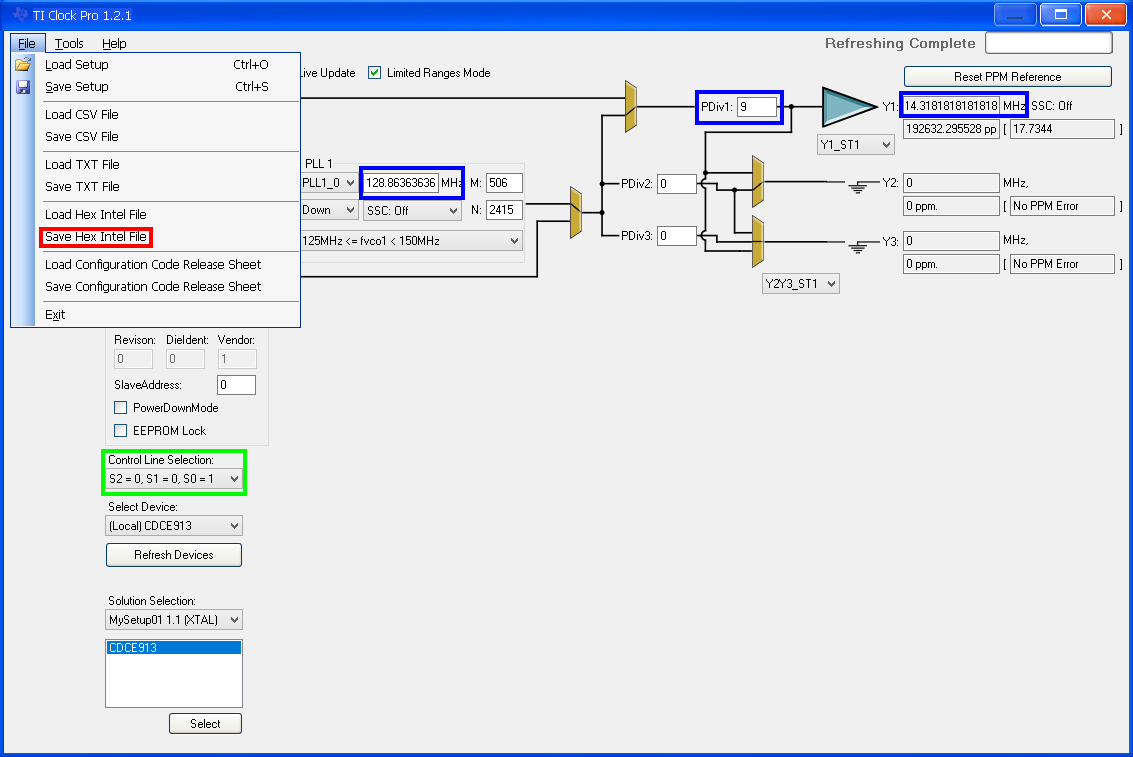Choose Save Setup from File menu

tap(155, 87)
